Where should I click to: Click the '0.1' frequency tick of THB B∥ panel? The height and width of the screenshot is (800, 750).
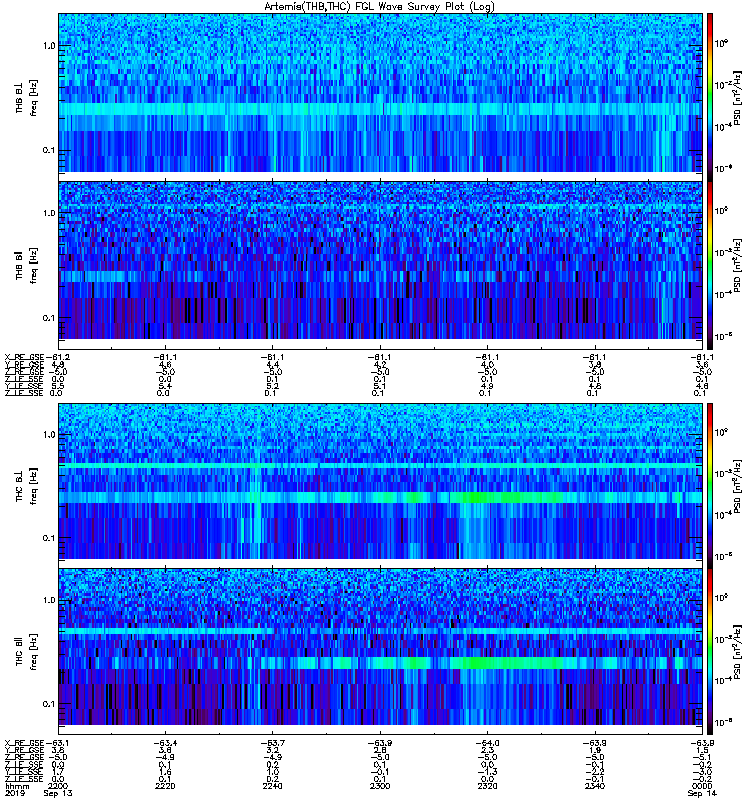click(x=49, y=318)
